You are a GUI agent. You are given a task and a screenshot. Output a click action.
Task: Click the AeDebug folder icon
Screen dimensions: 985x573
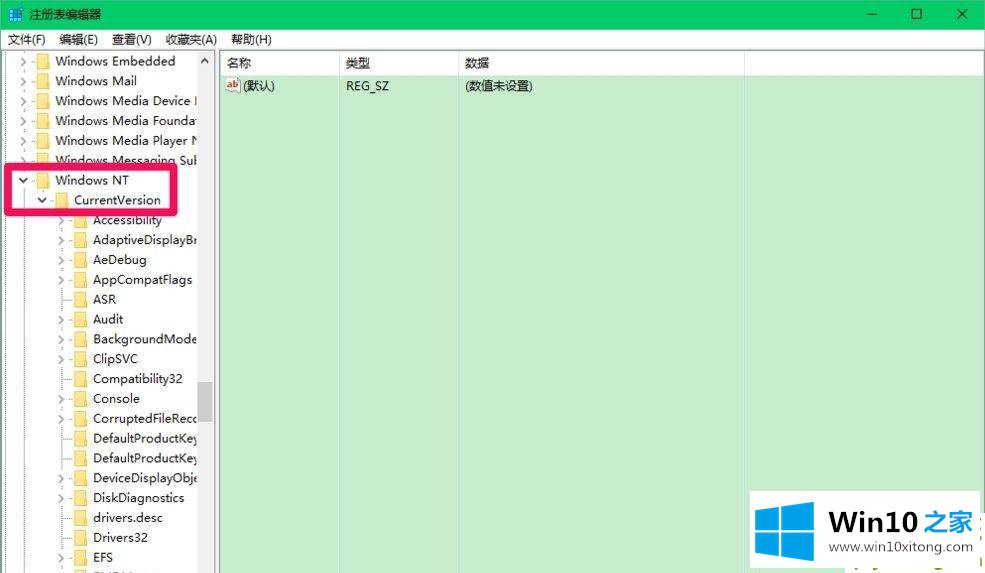point(80,260)
